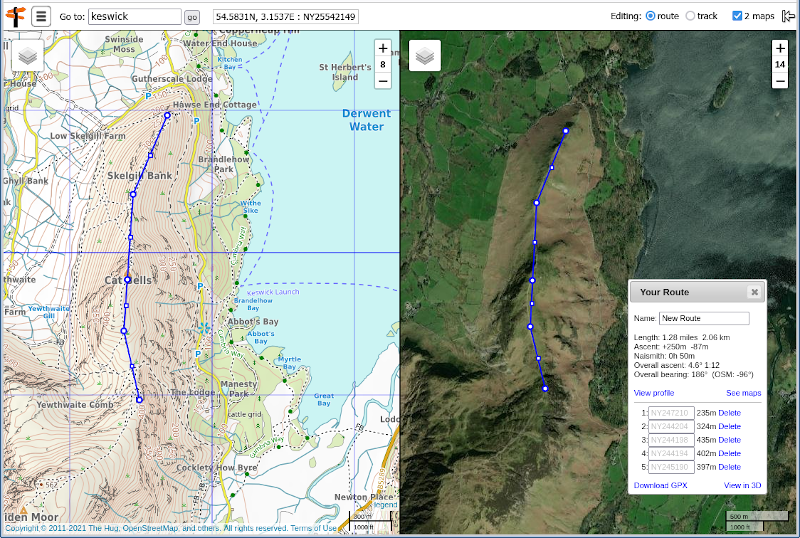
Task: Zoom out on the left map
Action: coord(383,81)
